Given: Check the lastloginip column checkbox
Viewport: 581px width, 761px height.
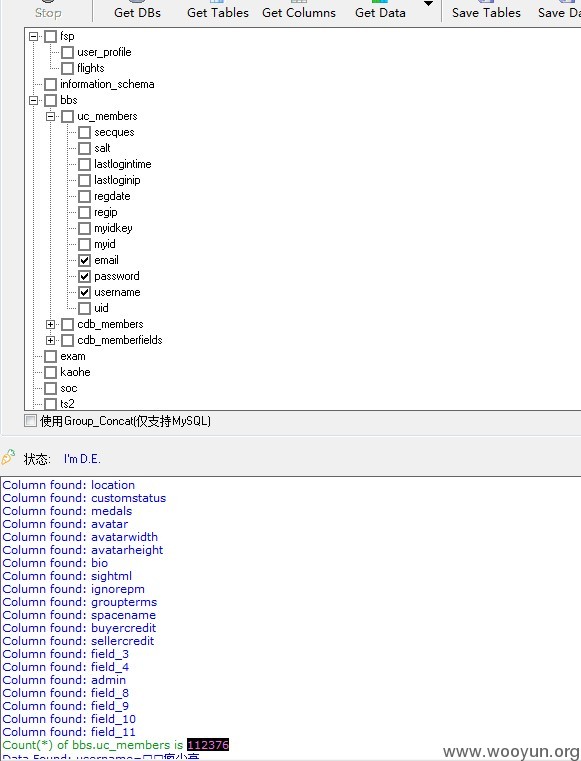Looking at the screenshot, I should coord(84,181).
